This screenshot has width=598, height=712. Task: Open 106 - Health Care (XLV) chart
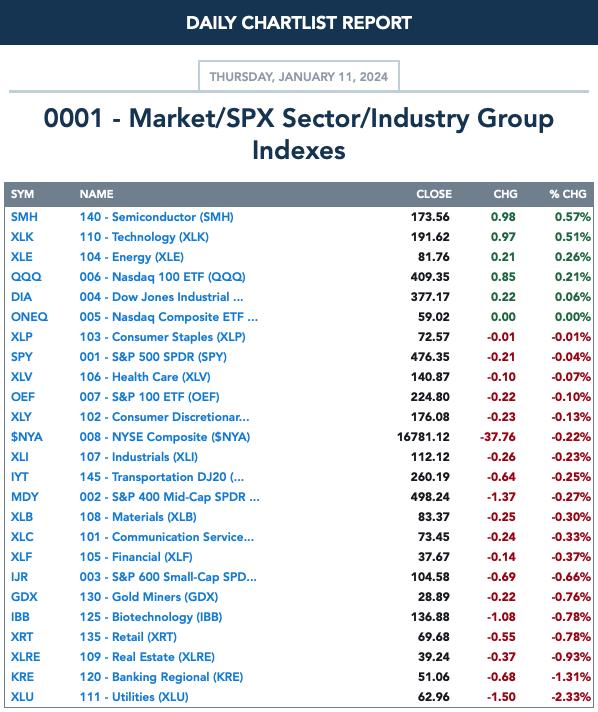(x=145, y=377)
